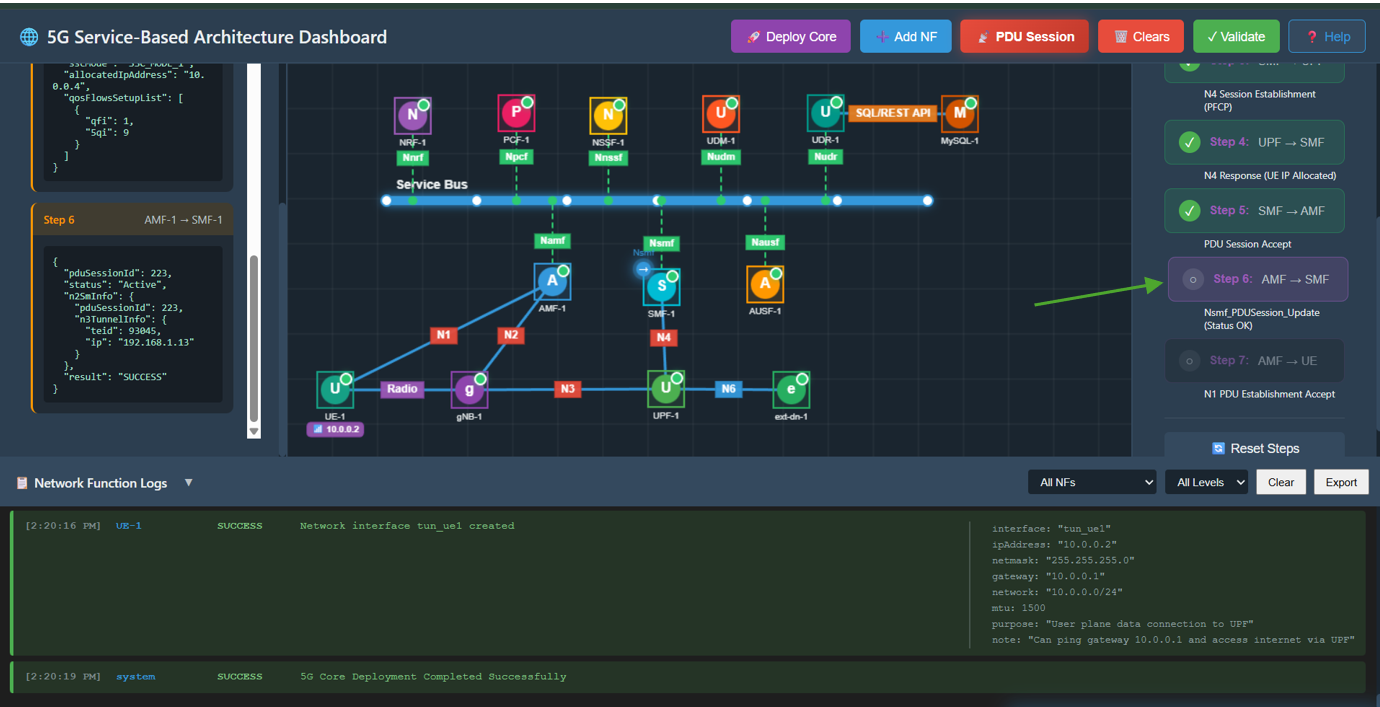Click the left panel scrollbar down arrow
This screenshot has height=707, width=1380.
[x=254, y=431]
